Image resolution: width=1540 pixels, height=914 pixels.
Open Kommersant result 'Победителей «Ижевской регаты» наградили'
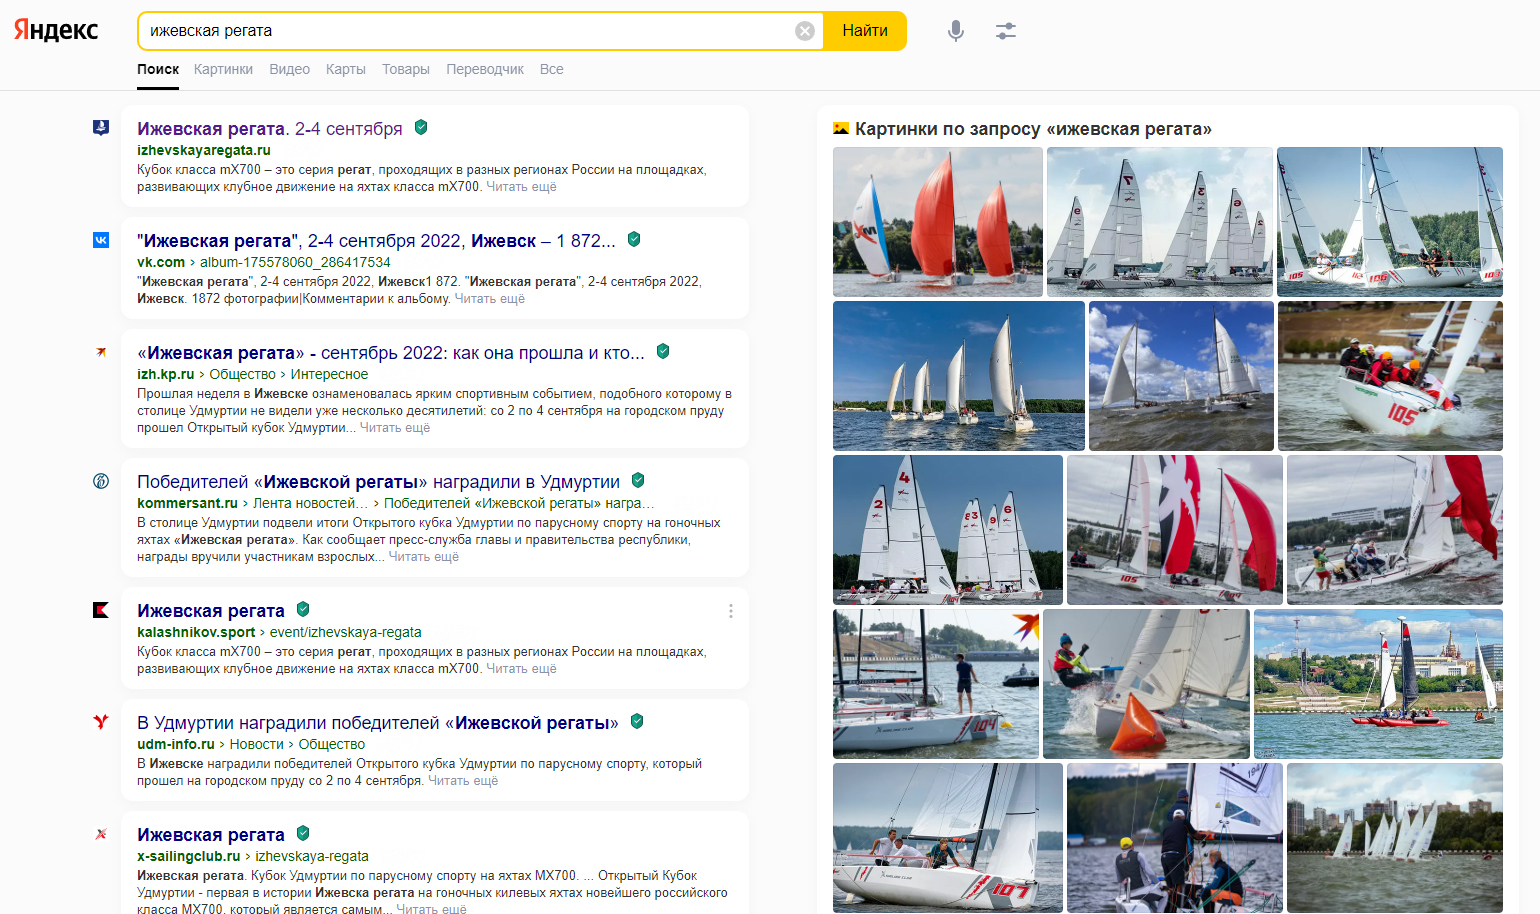378,482
